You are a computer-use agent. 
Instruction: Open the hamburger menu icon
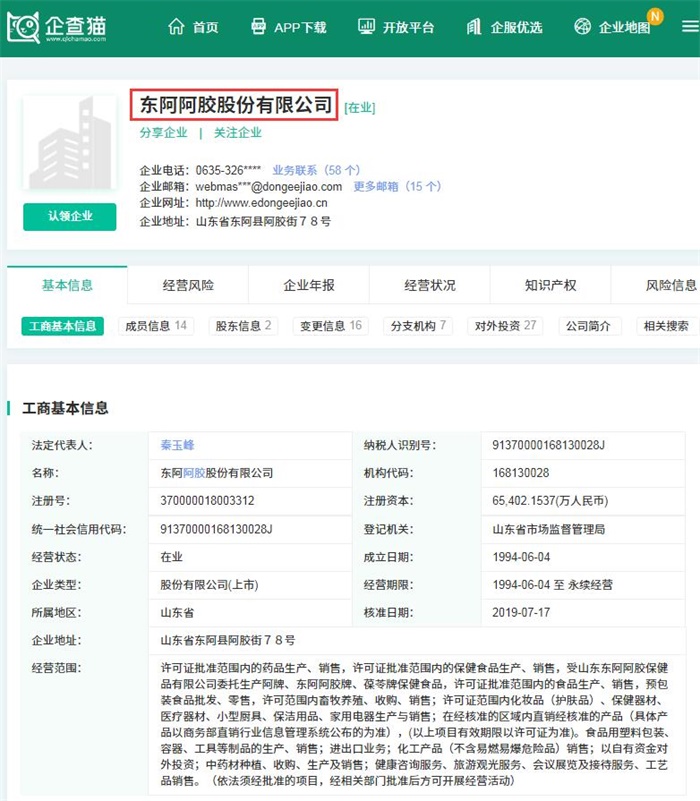(690, 26)
